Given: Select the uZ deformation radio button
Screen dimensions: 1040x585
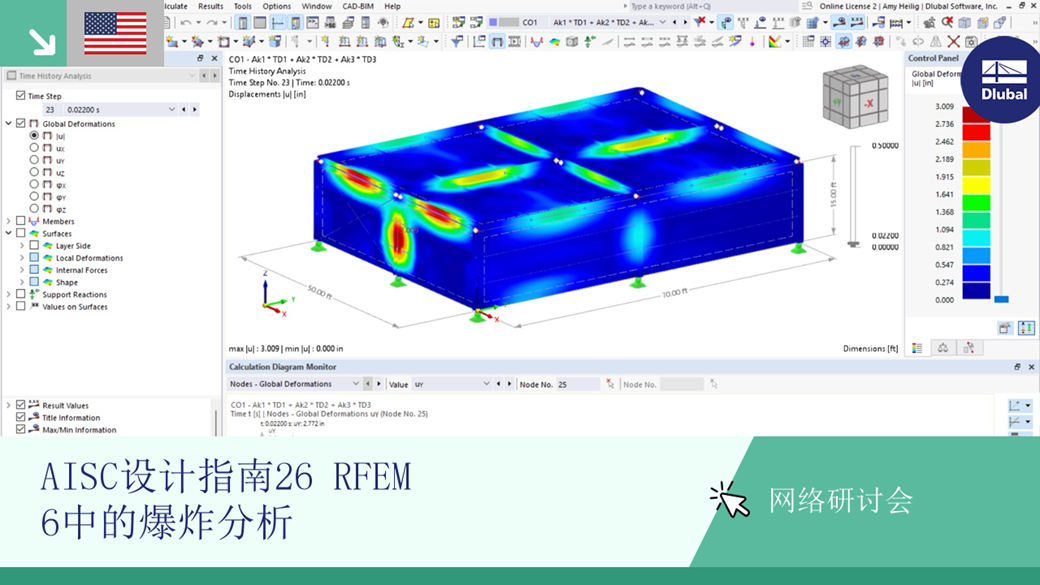Looking at the screenshot, I should pyautogui.click(x=34, y=172).
